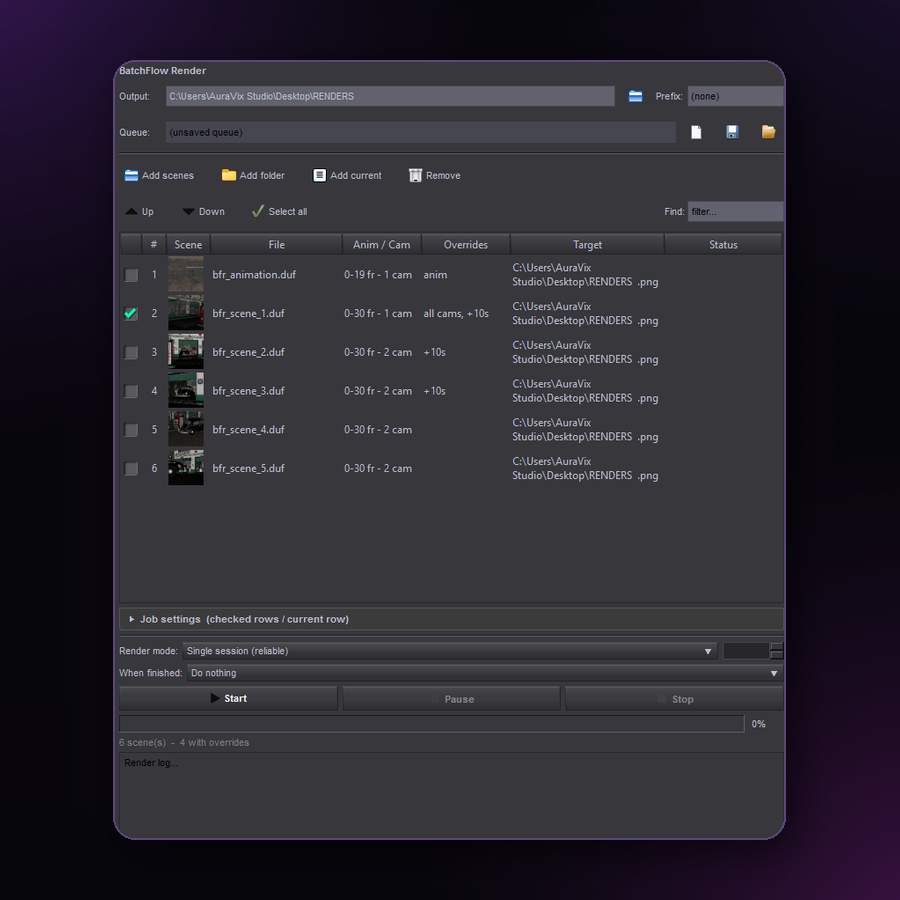The image size is (900, 900).
Task: Click the Find filter input field
Action: 735,212
